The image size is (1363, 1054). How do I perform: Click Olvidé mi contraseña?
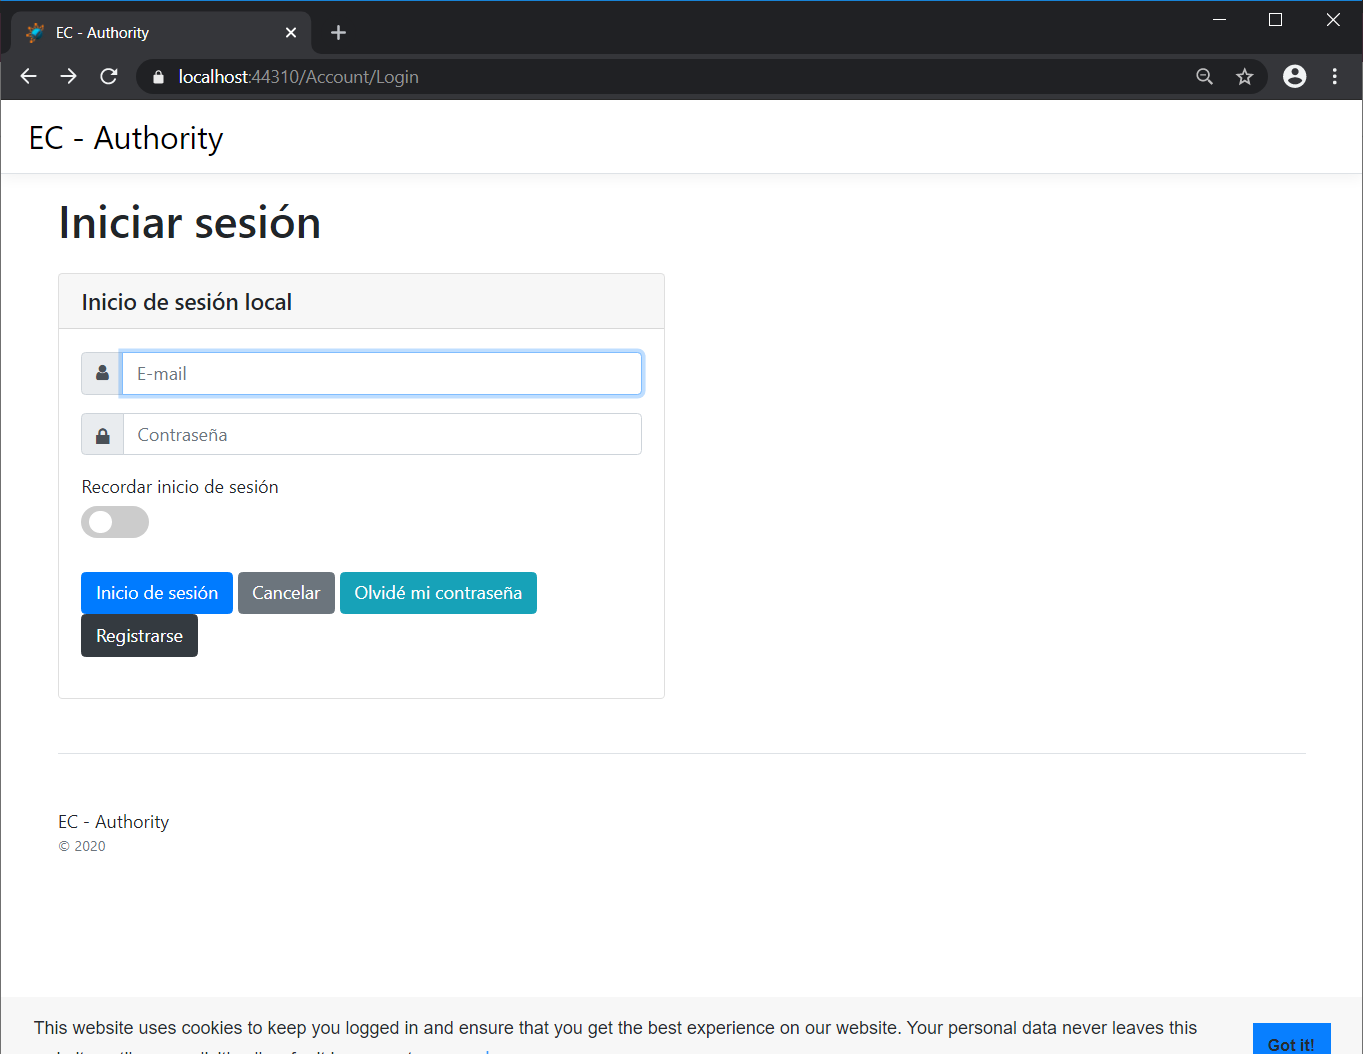(438, 592)
